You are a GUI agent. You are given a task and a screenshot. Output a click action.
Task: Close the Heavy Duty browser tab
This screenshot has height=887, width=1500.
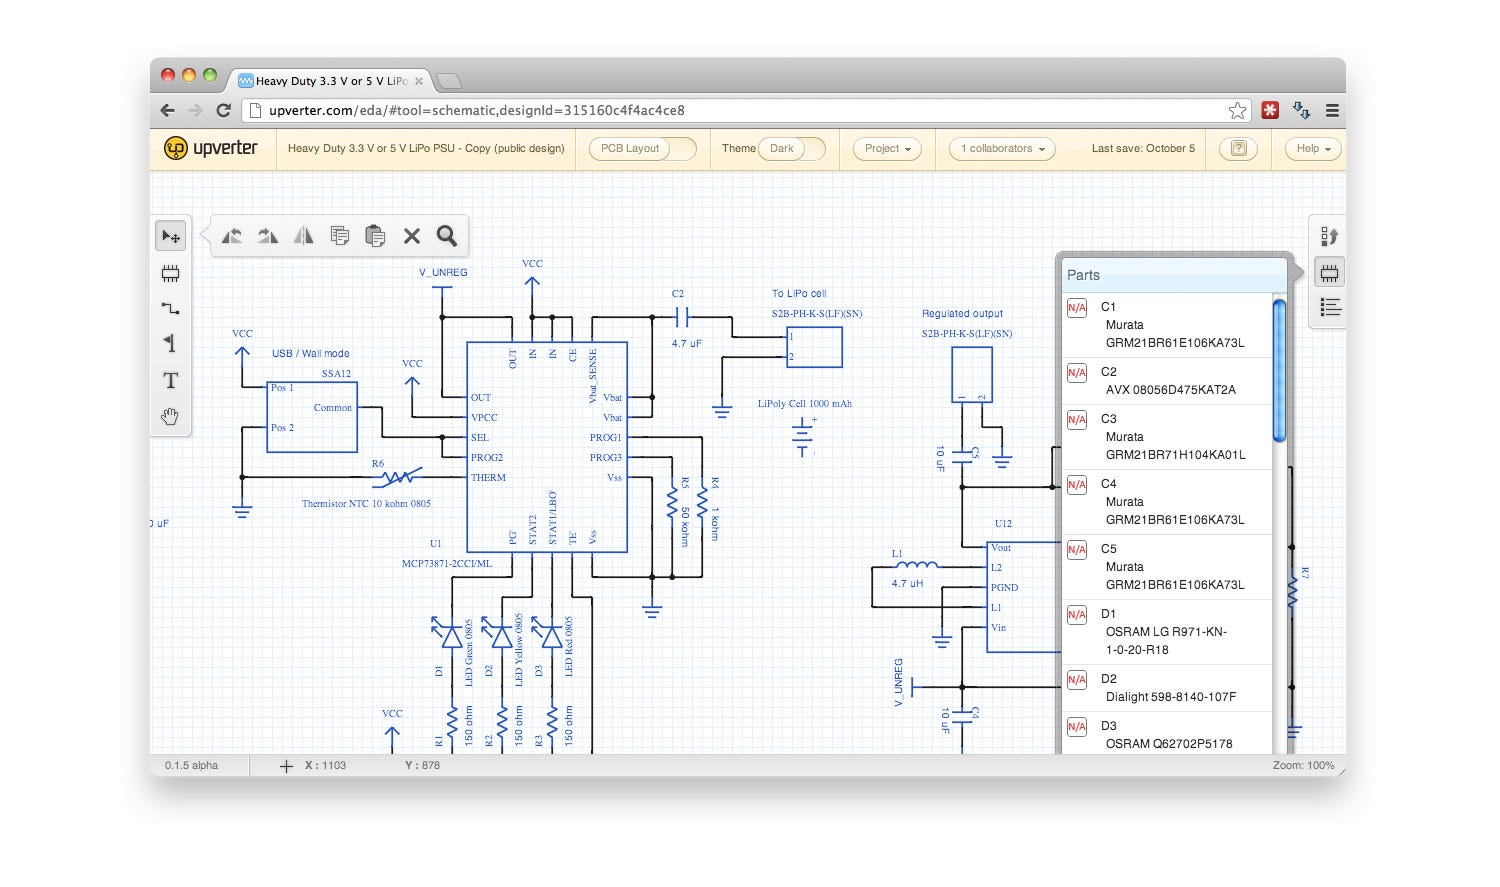click(419, 81)
